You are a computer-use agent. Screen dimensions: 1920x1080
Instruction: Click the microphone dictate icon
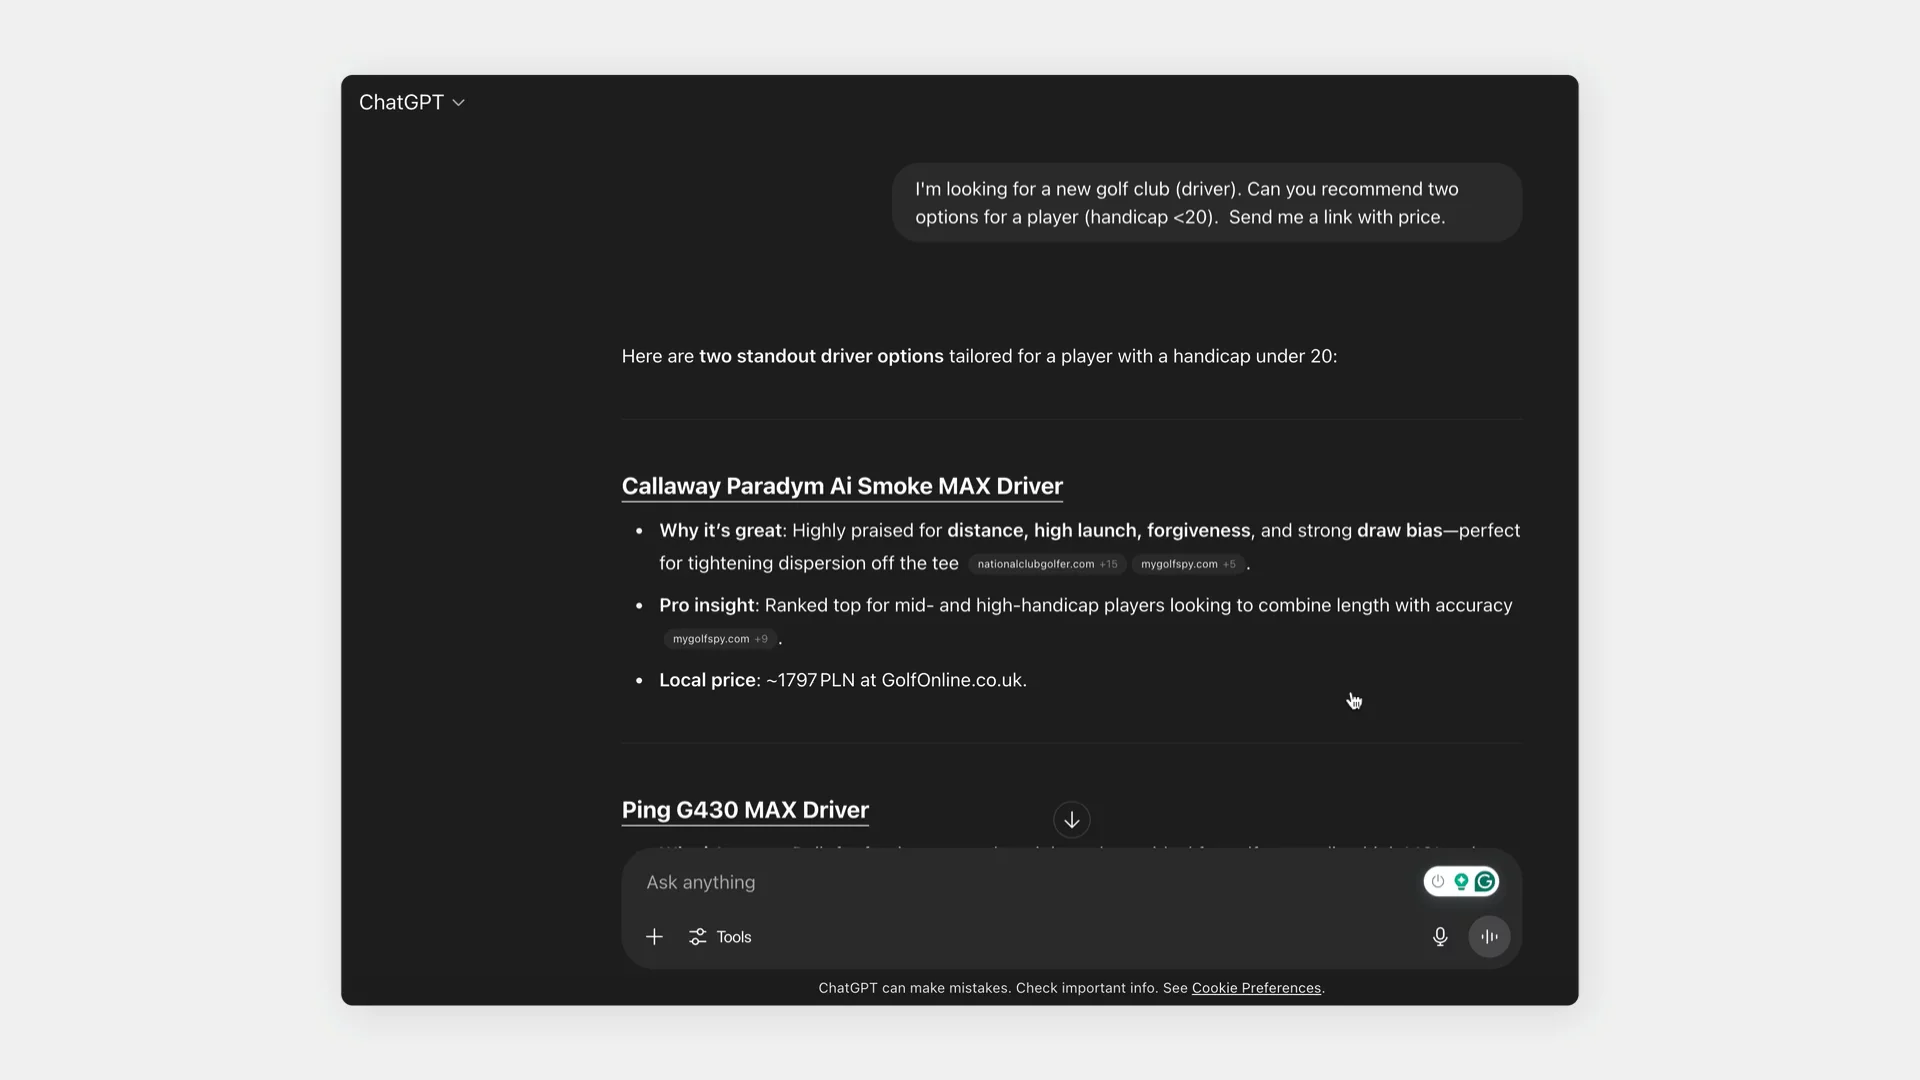point(1440,937)
